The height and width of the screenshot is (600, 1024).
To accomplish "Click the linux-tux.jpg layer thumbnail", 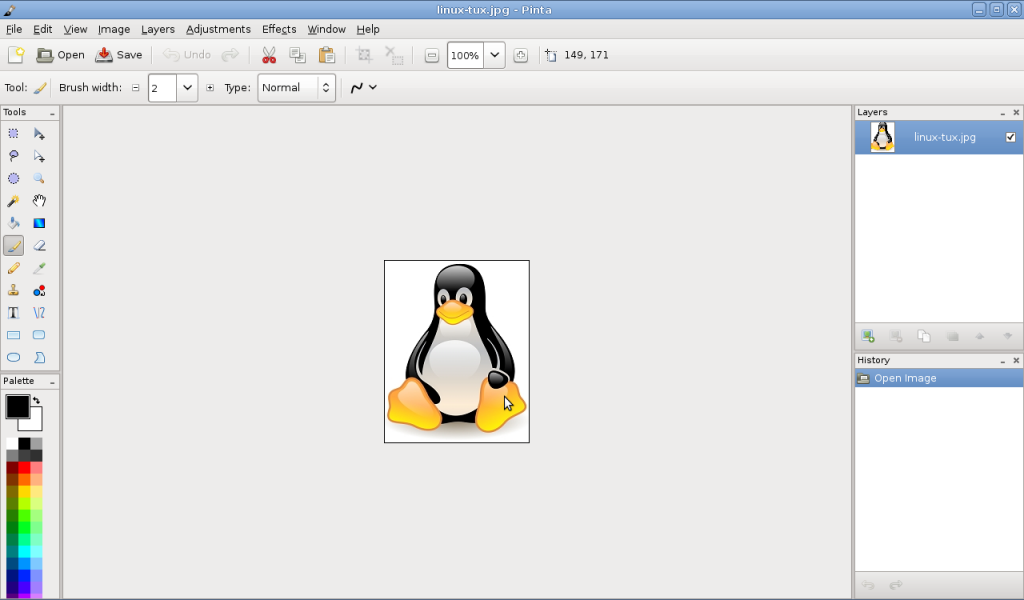I will pos(882,137).
